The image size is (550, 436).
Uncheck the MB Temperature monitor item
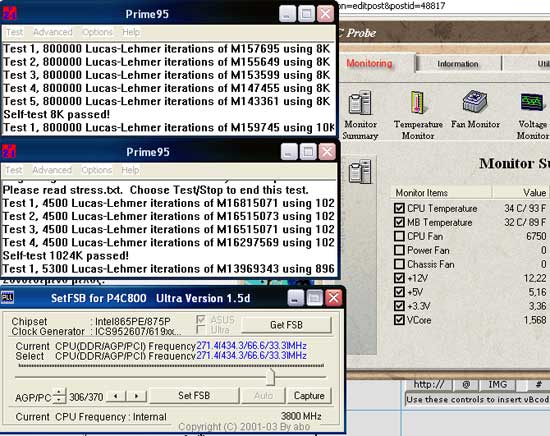coord(399,222)
